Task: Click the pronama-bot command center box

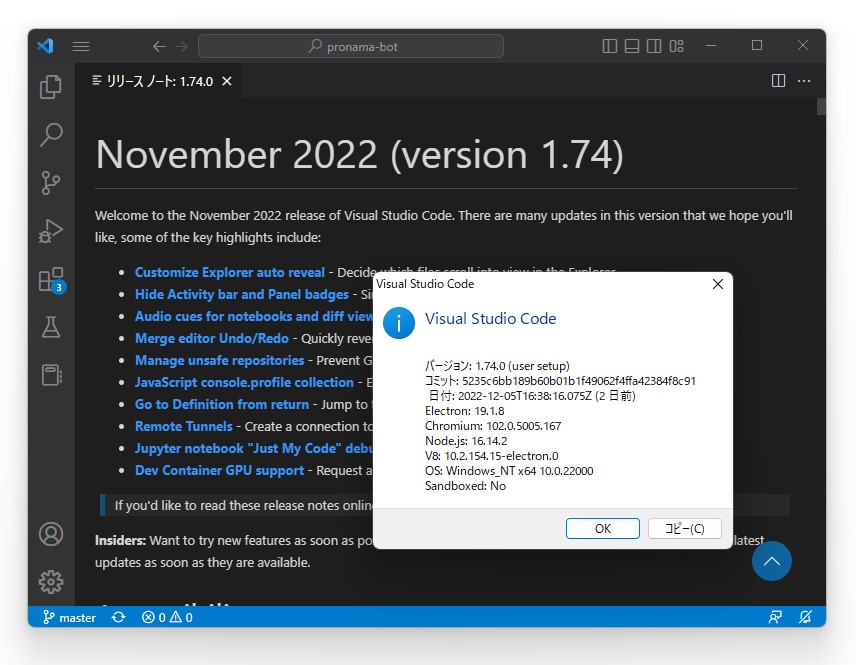Action: click(351, 45)
